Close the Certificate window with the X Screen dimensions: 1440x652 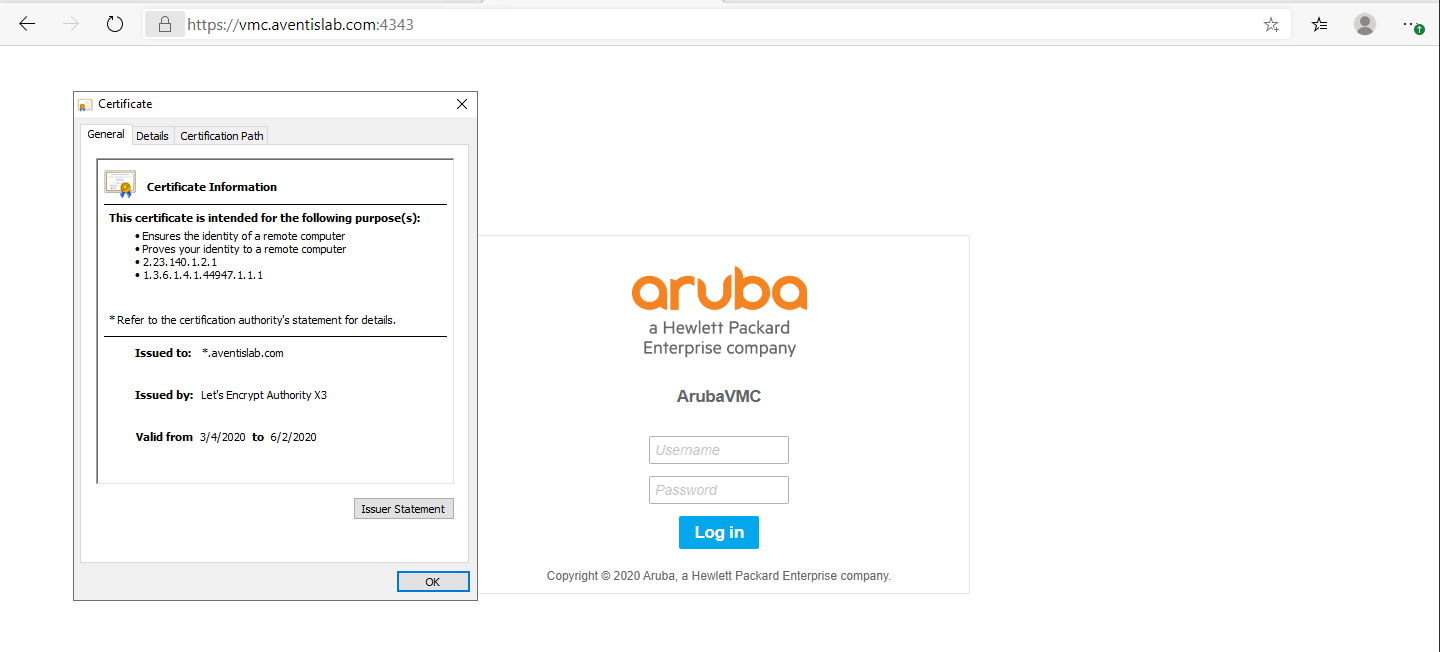(x=461, y=103)
